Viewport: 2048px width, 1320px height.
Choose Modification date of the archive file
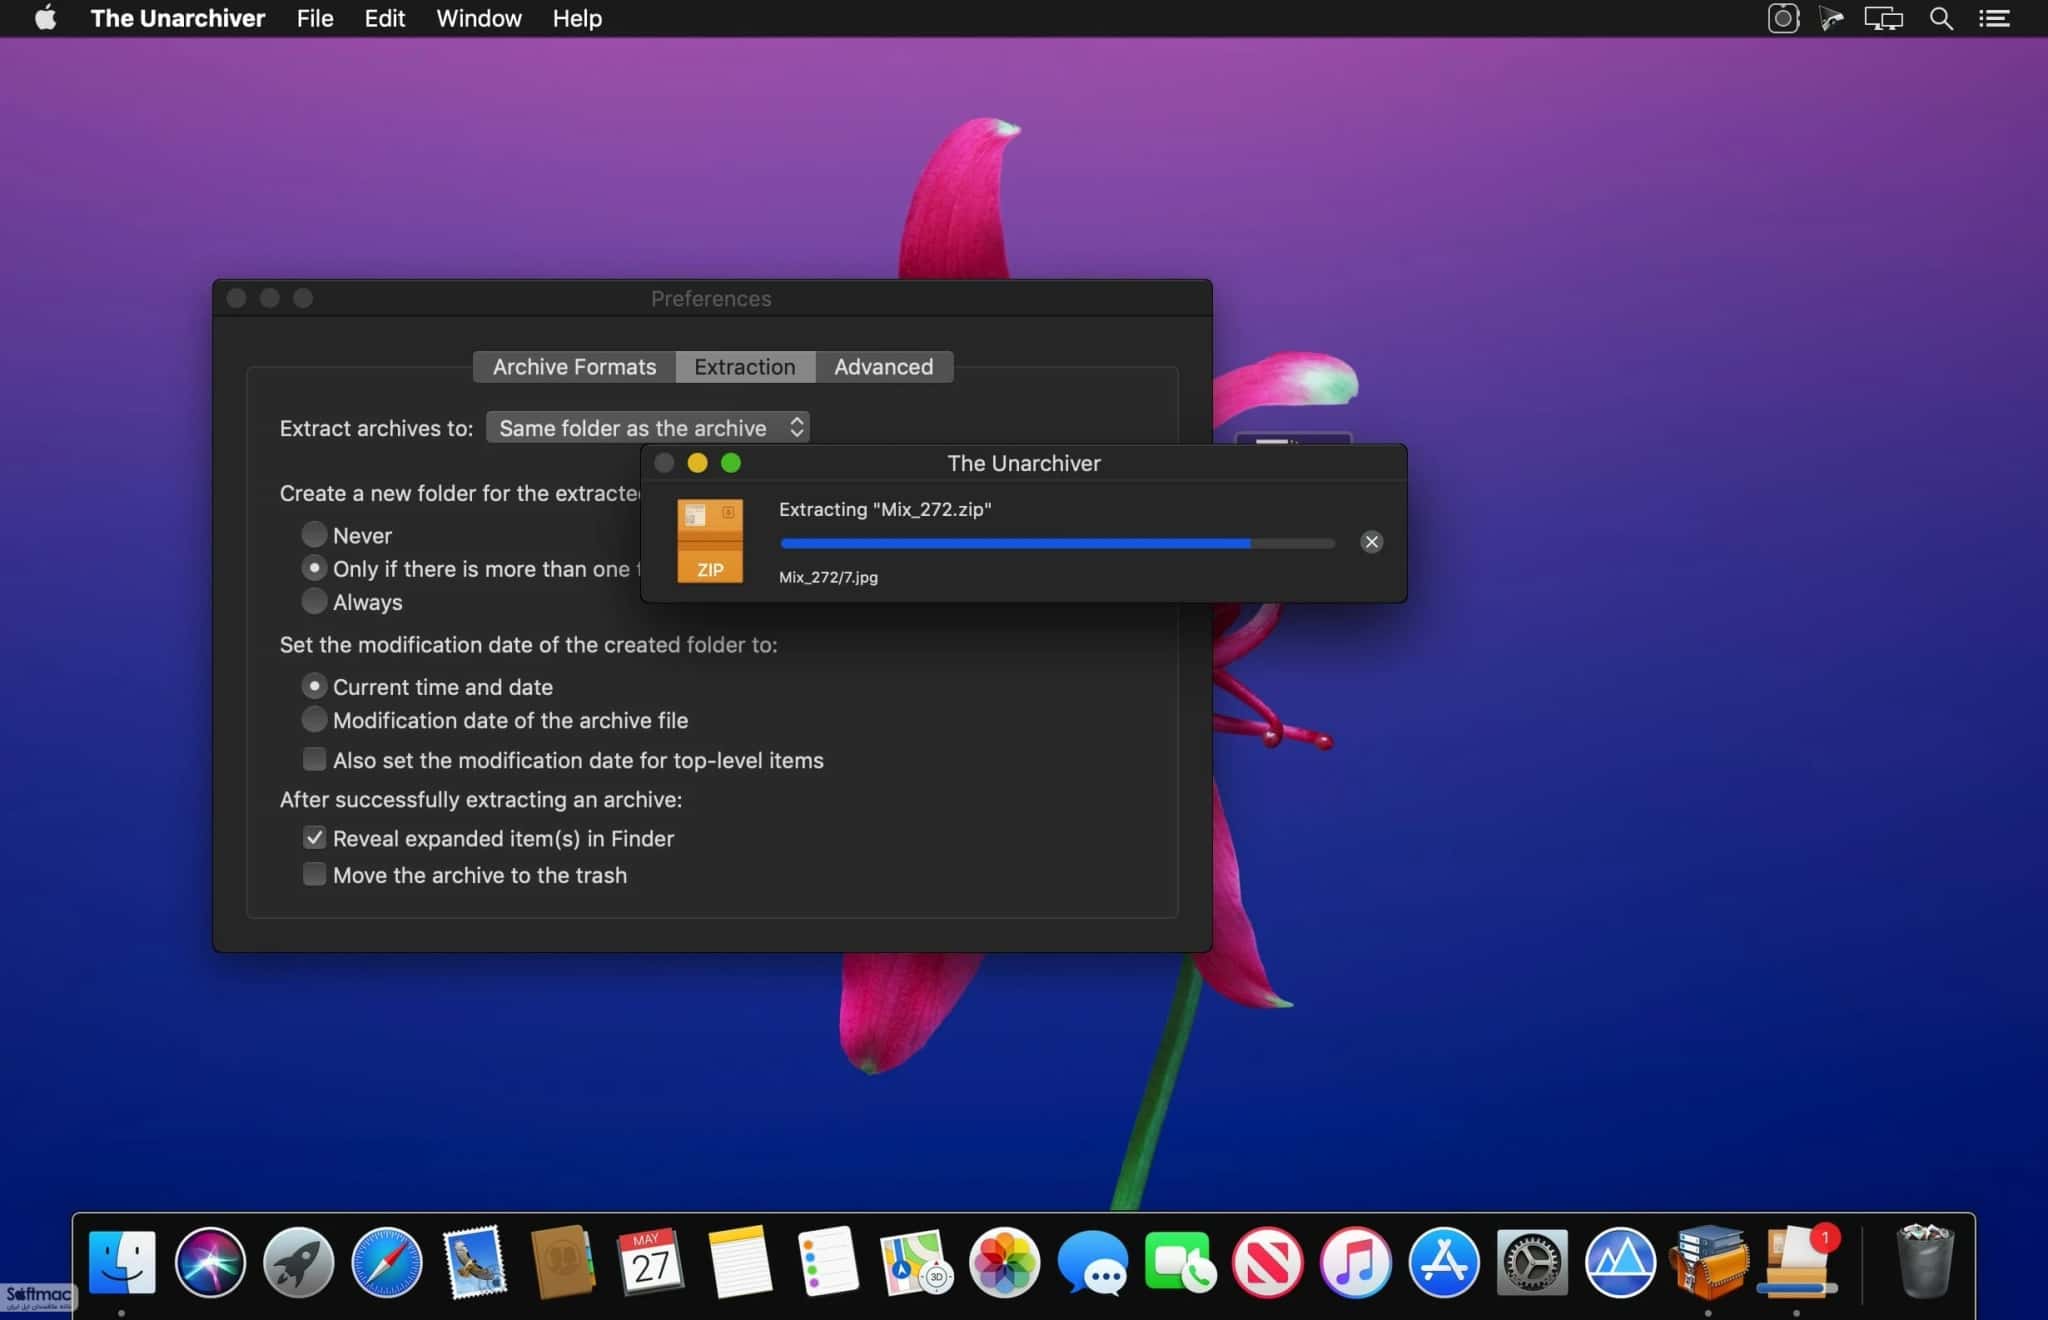point(314,719)
